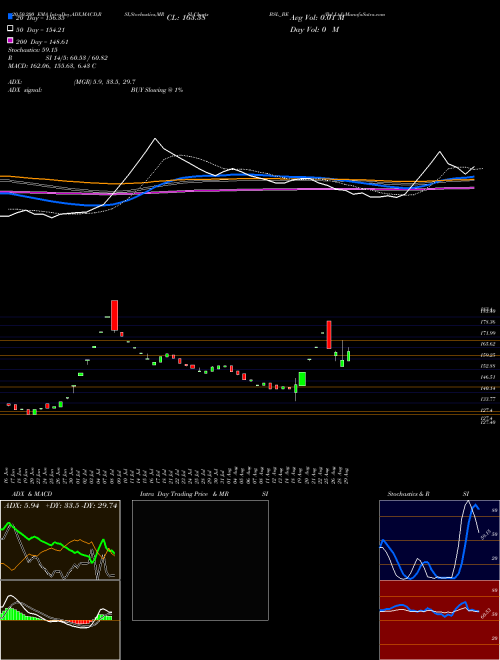Click the 59.13 stochastics value label
Screen dimensions: 500x660
point(484,536)
